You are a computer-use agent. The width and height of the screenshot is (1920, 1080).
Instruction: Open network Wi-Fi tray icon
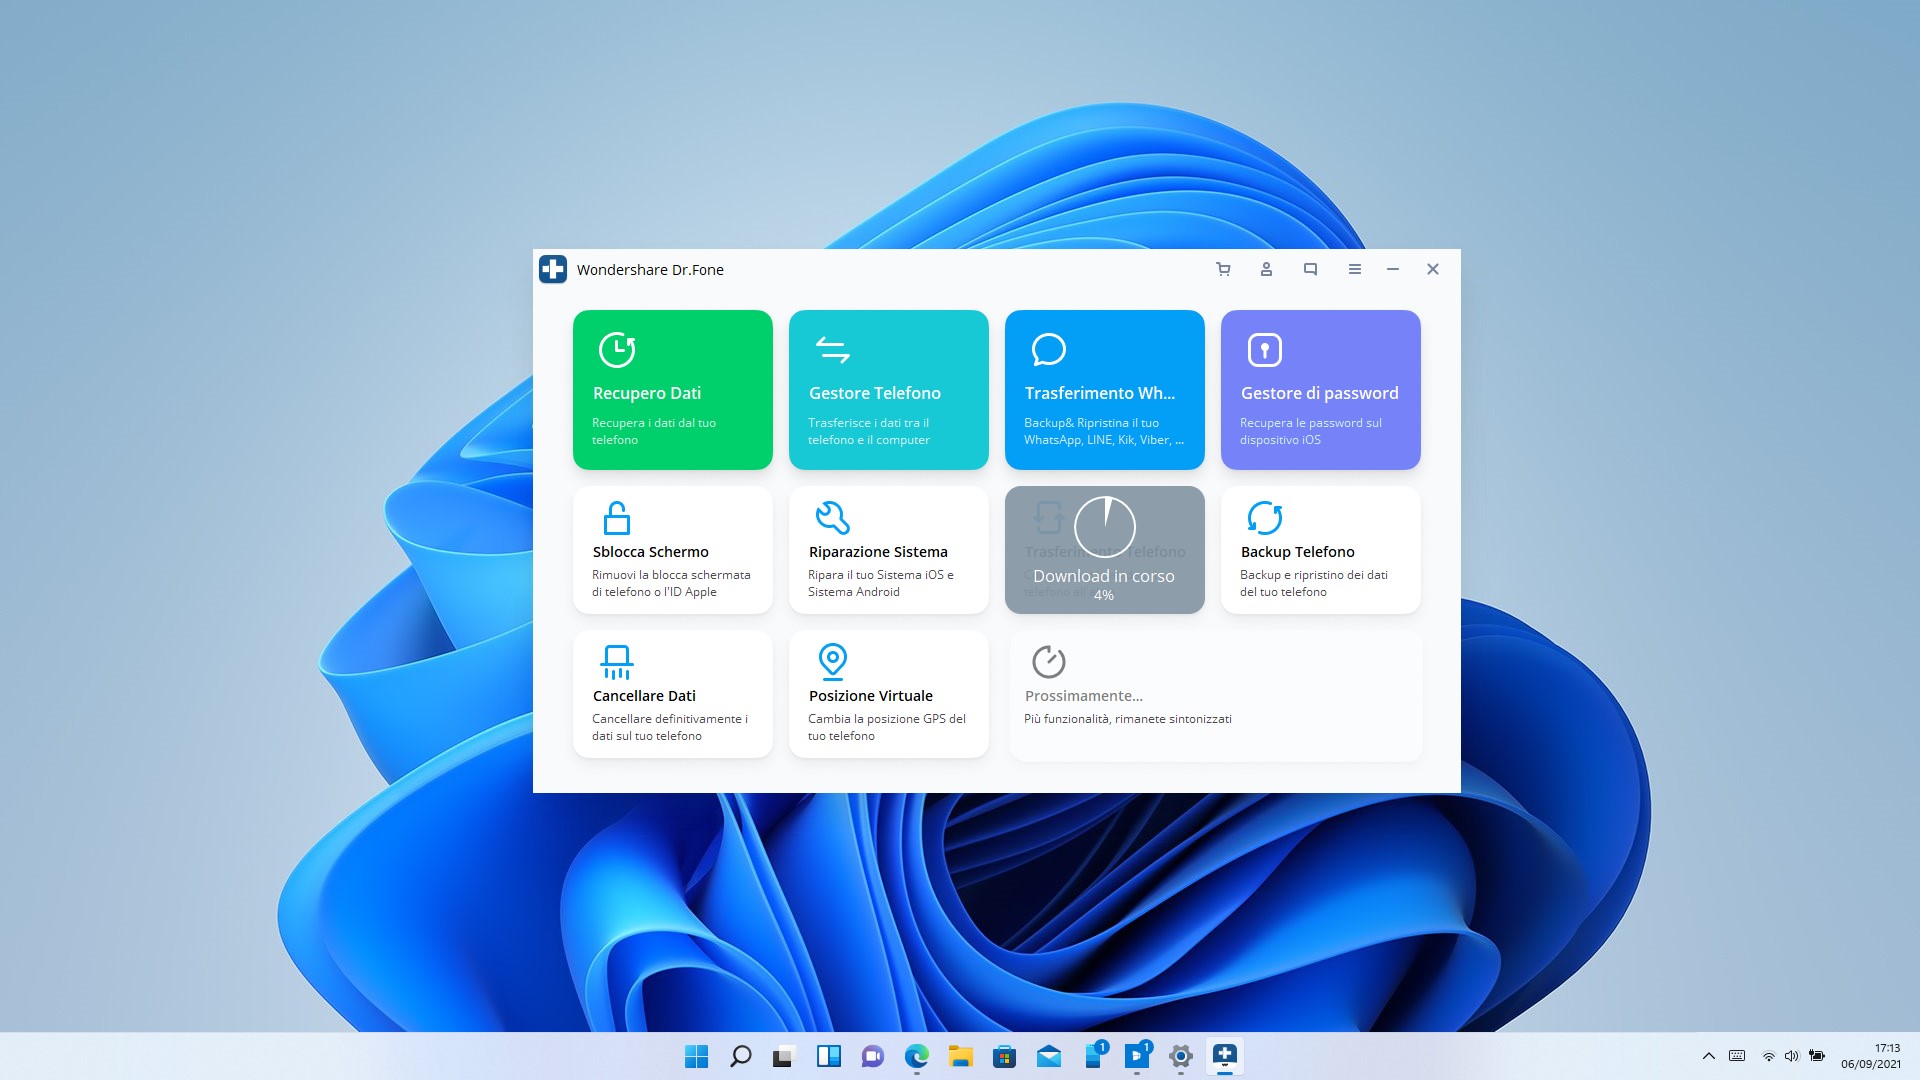click(x=1768, y=1056)
